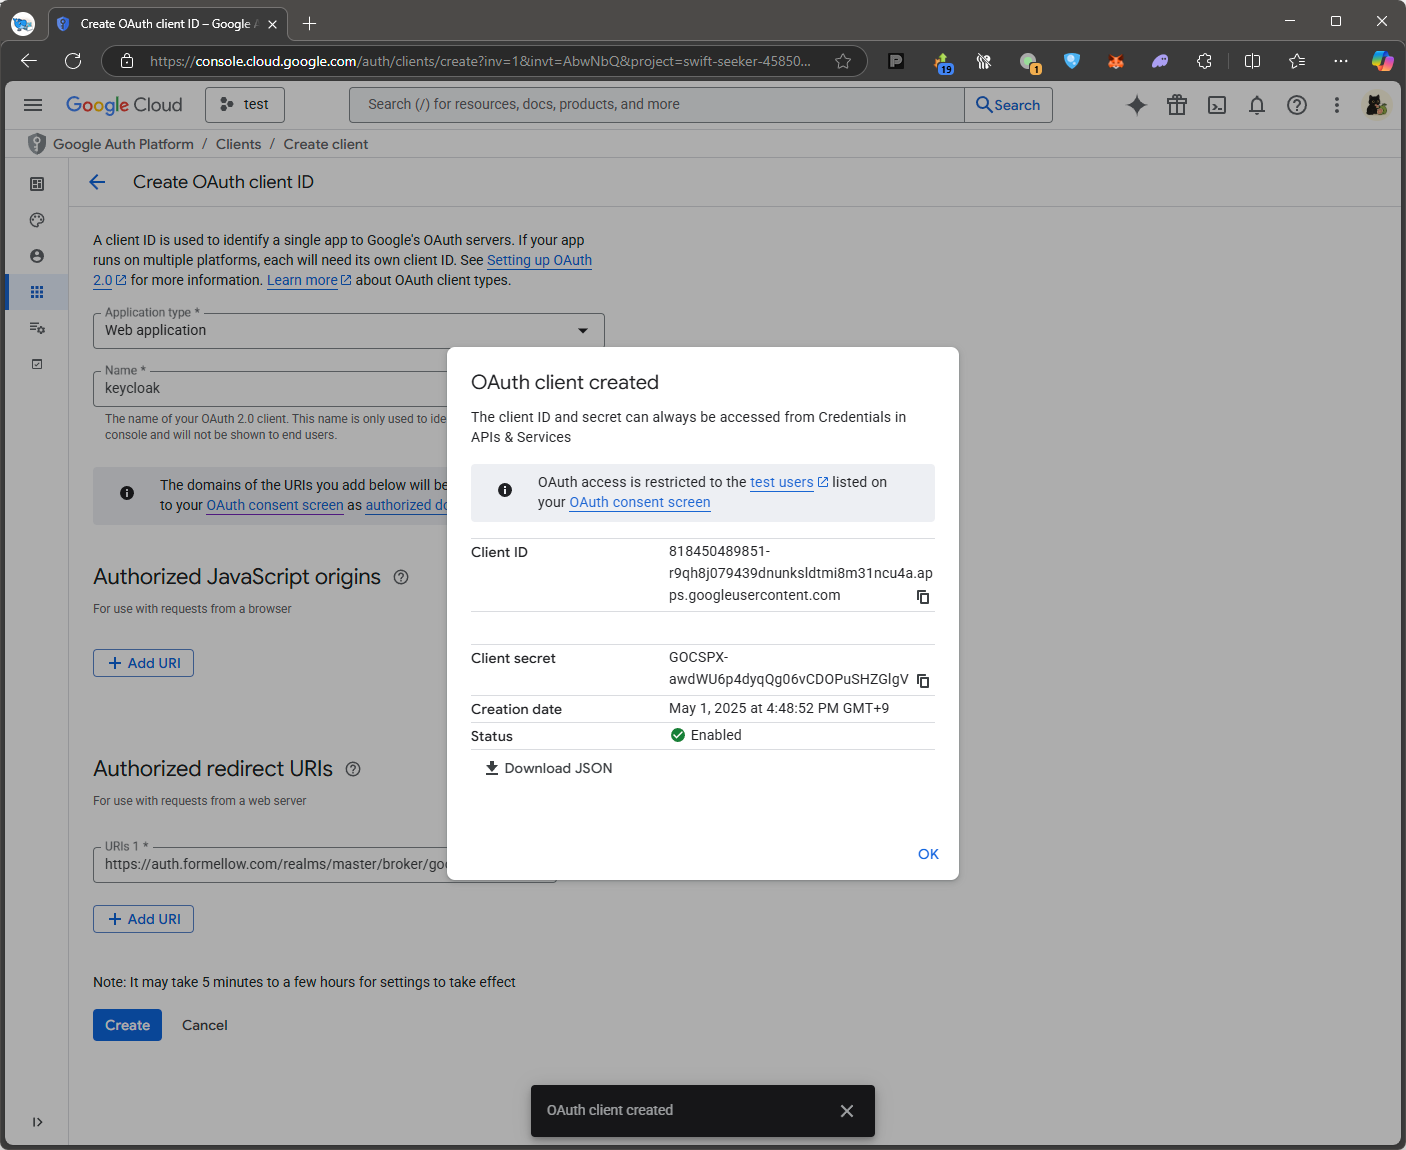The image size is (1406, 1150).
Task: Add URI under JavaScript origins
Action: point(143,663)
